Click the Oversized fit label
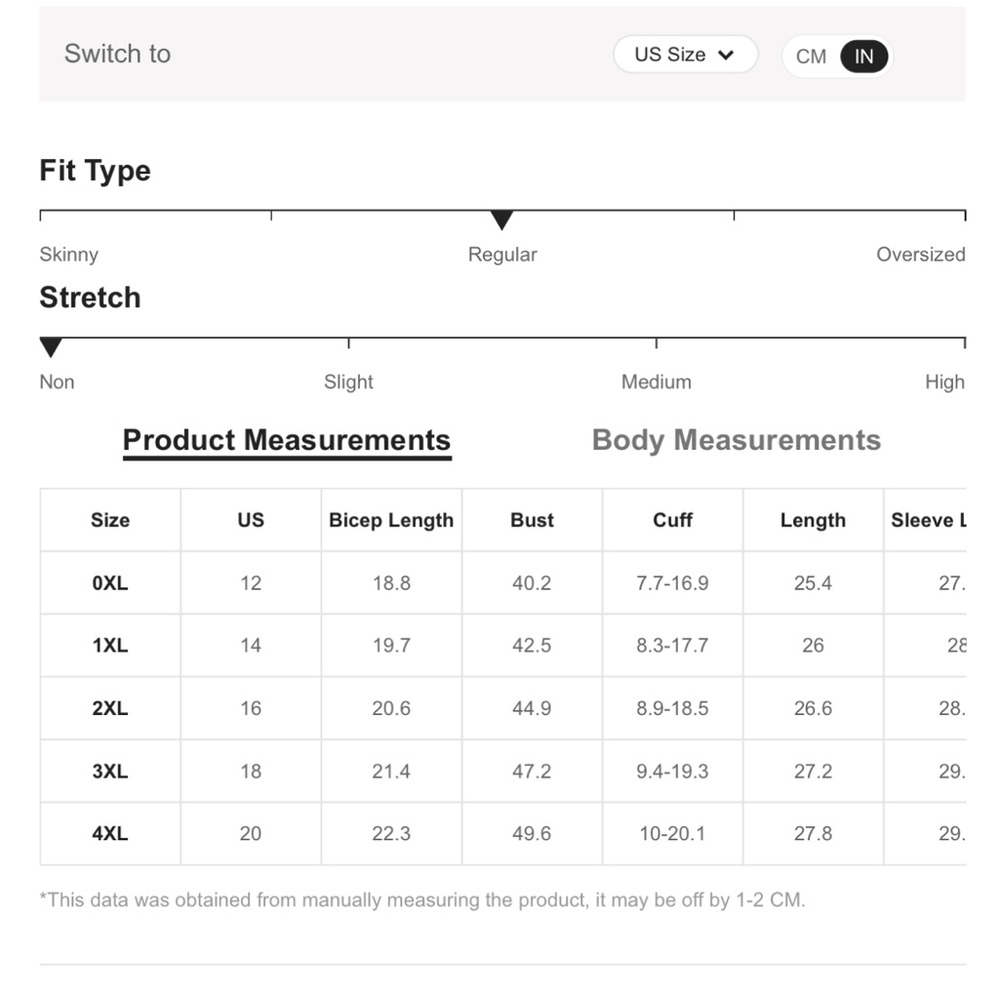The image size is (1000, 1000). click(x=920, y=254)
